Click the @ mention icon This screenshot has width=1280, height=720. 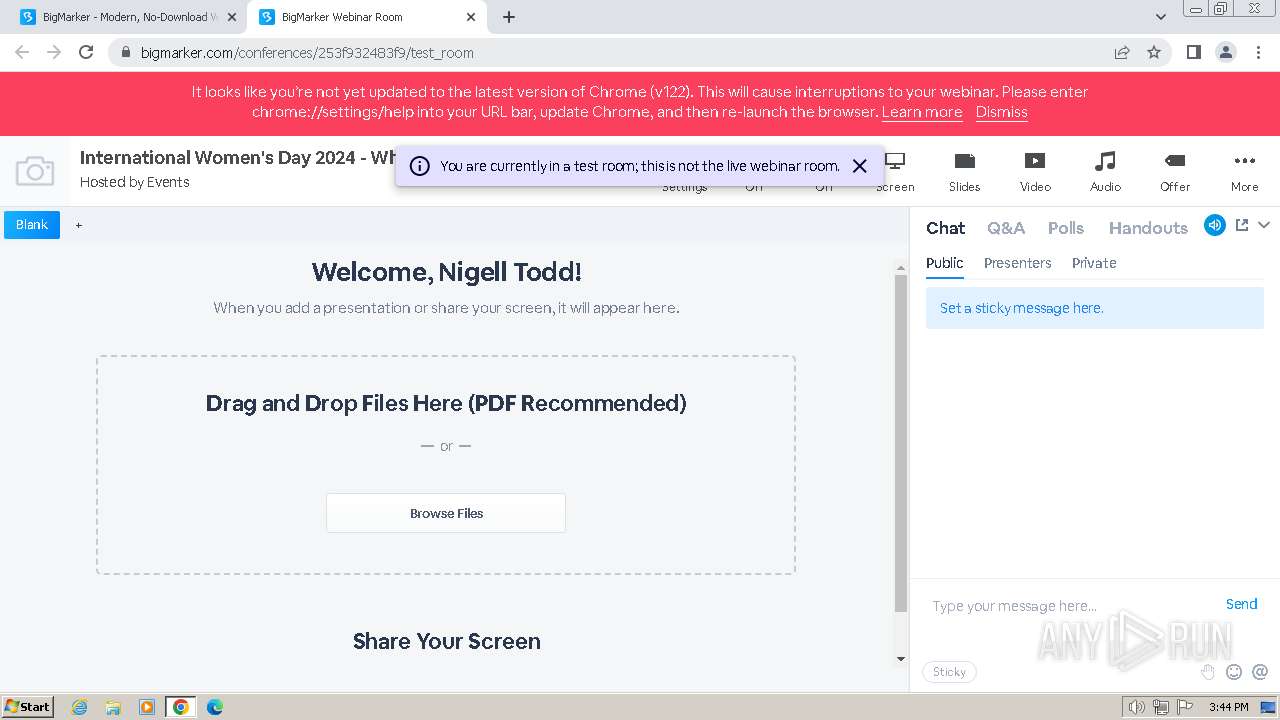[1260, 672]
